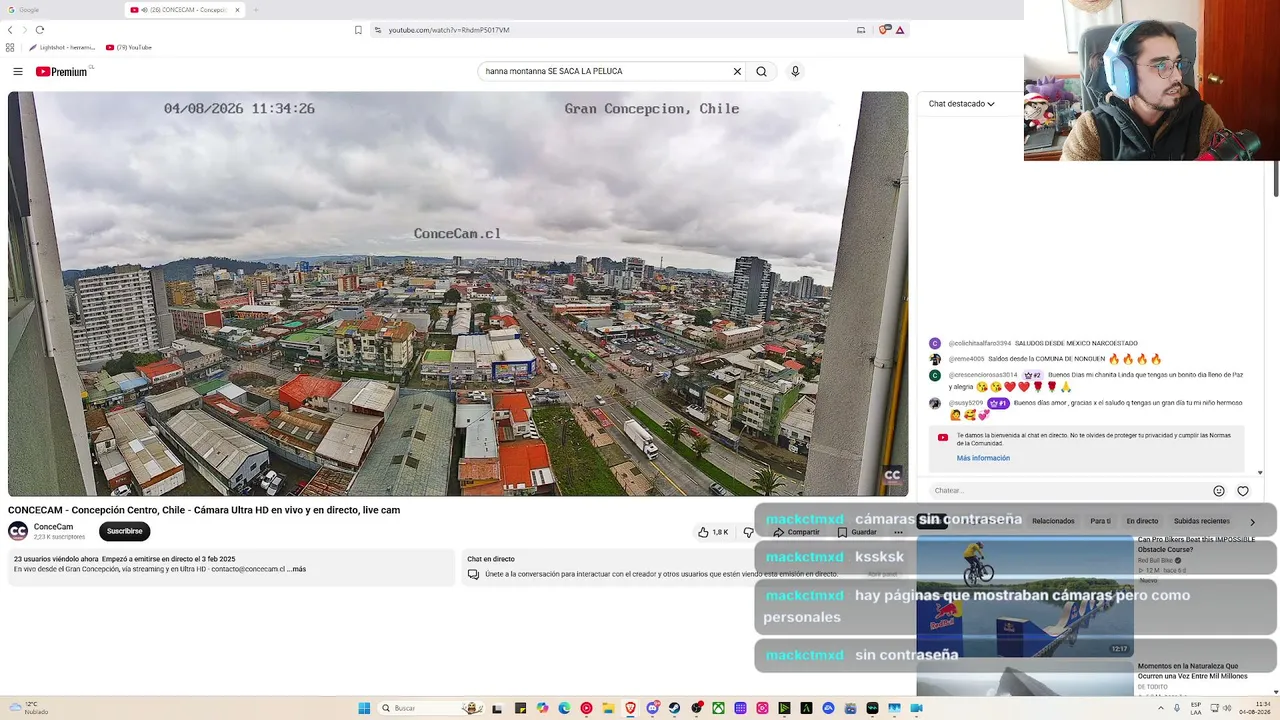Open Momentos en la Naturaleza video title
Screen dimensions: 1280x720
[x=1192, y=671]
